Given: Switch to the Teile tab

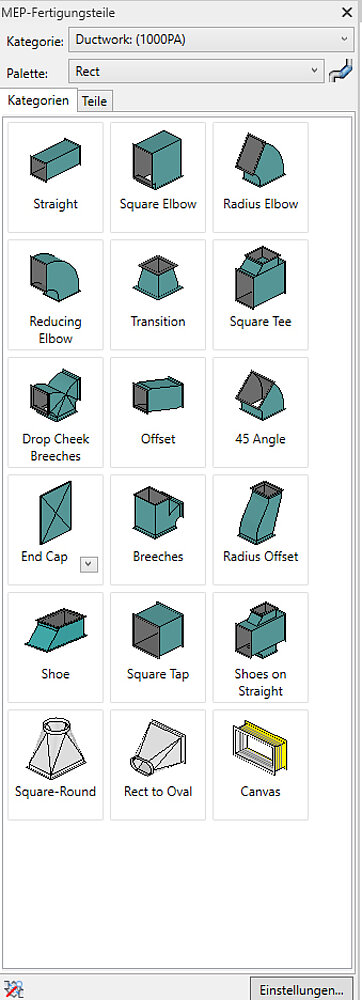Looking at the screenshot, I should 94,101.
